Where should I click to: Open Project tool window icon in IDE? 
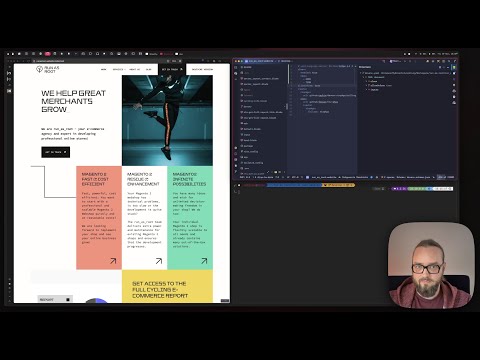(x=236, y=67)
